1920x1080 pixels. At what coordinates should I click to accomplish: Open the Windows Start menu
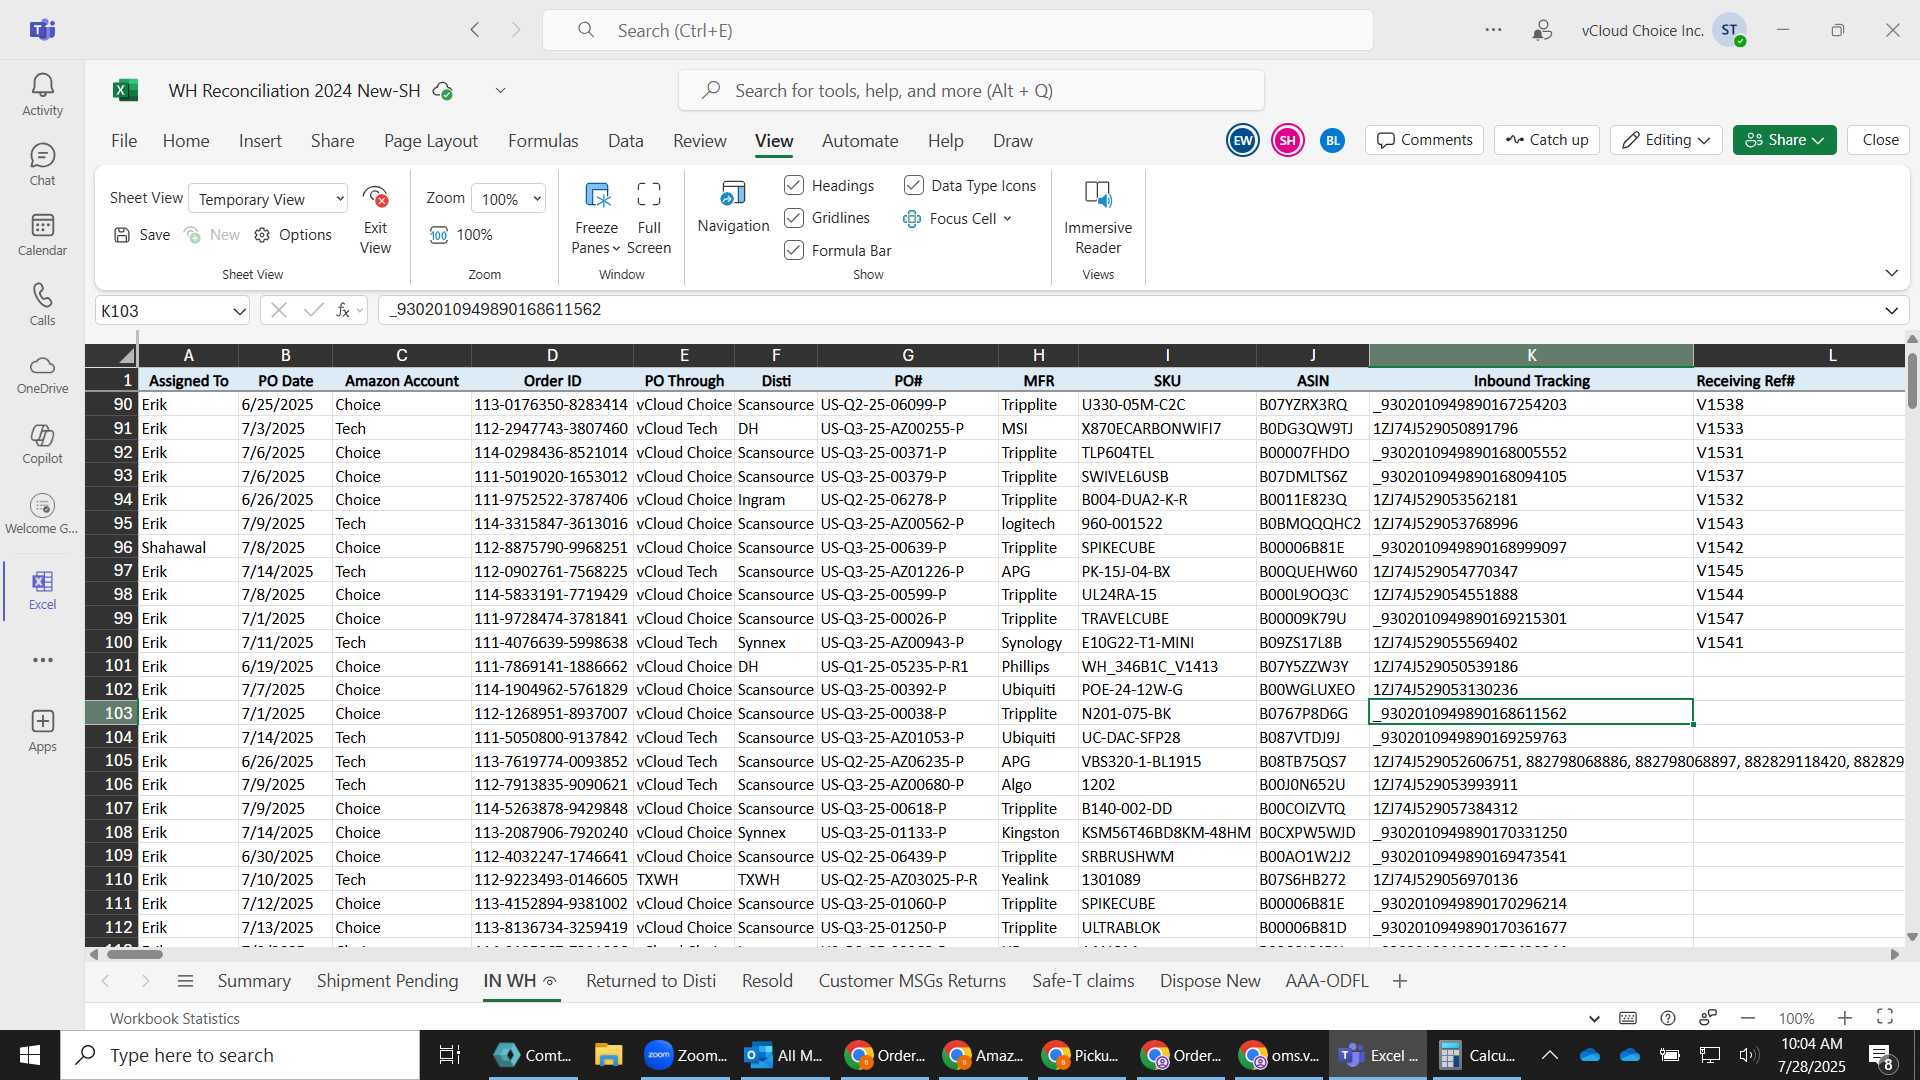pyautogui.click(x=29, y=1055)
